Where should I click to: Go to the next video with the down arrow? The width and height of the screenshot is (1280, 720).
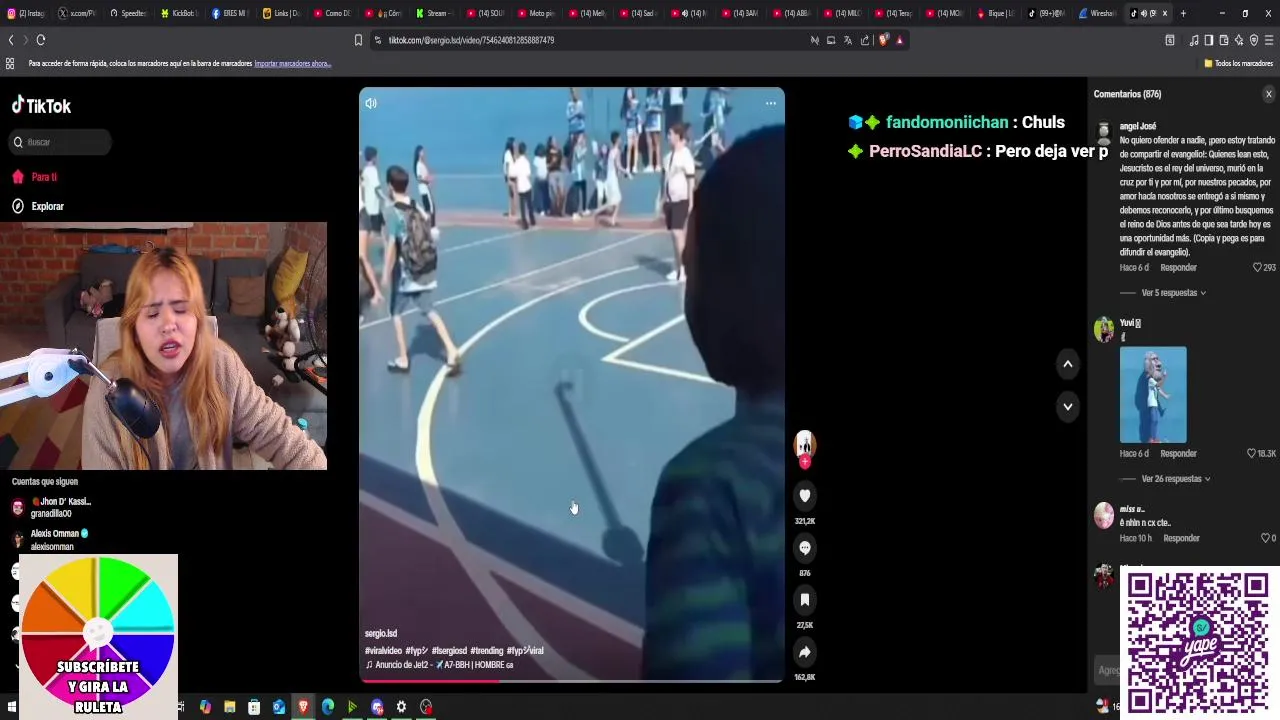click(1068, 406)
